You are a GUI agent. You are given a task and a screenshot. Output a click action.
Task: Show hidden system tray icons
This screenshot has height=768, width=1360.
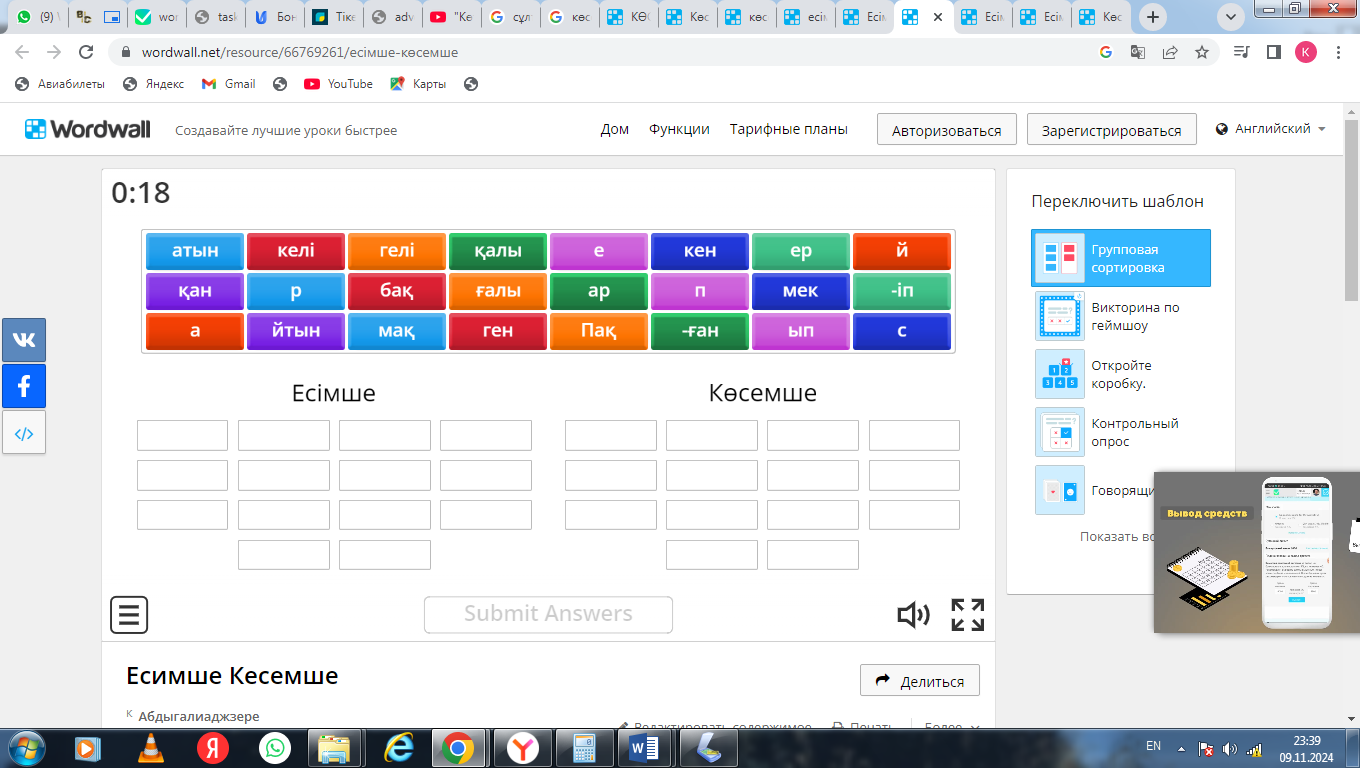[x=1183, y=748]
